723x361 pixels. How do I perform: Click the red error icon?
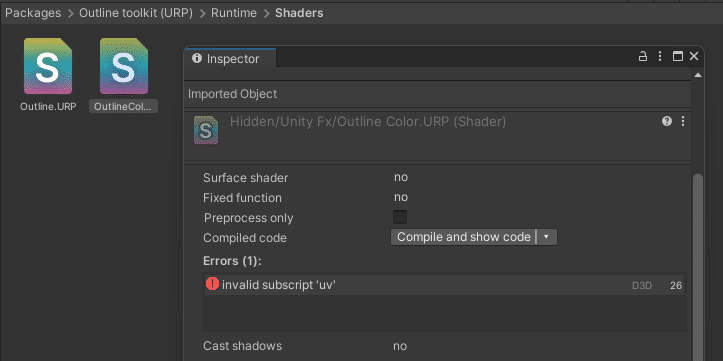(212, 284)
